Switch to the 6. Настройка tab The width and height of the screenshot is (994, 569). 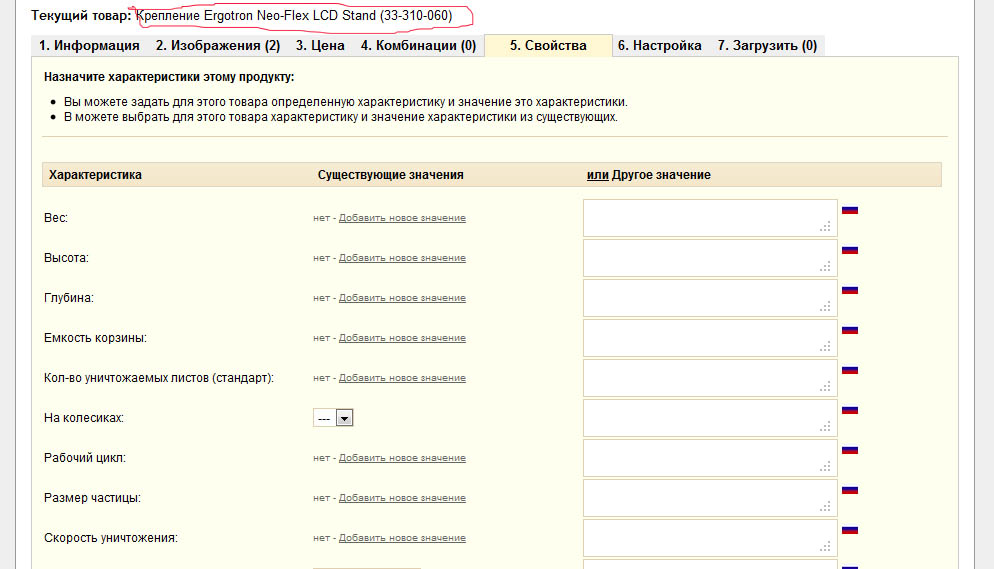[659, 46]
